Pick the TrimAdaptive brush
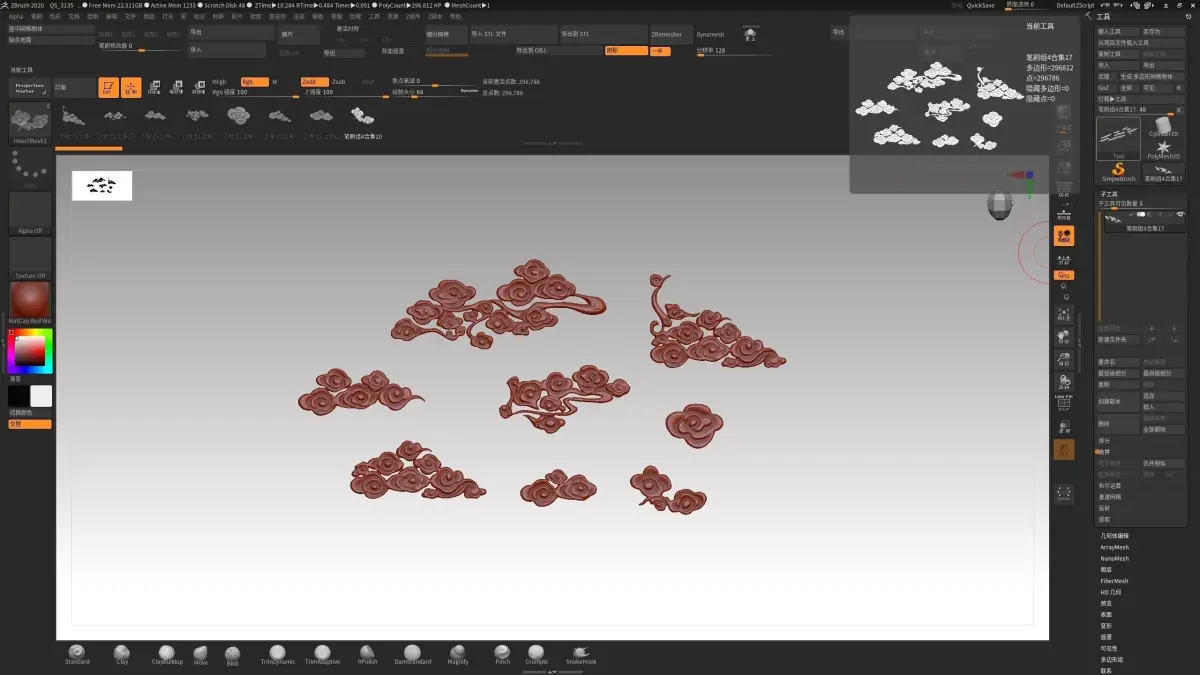 click(322, 655)
